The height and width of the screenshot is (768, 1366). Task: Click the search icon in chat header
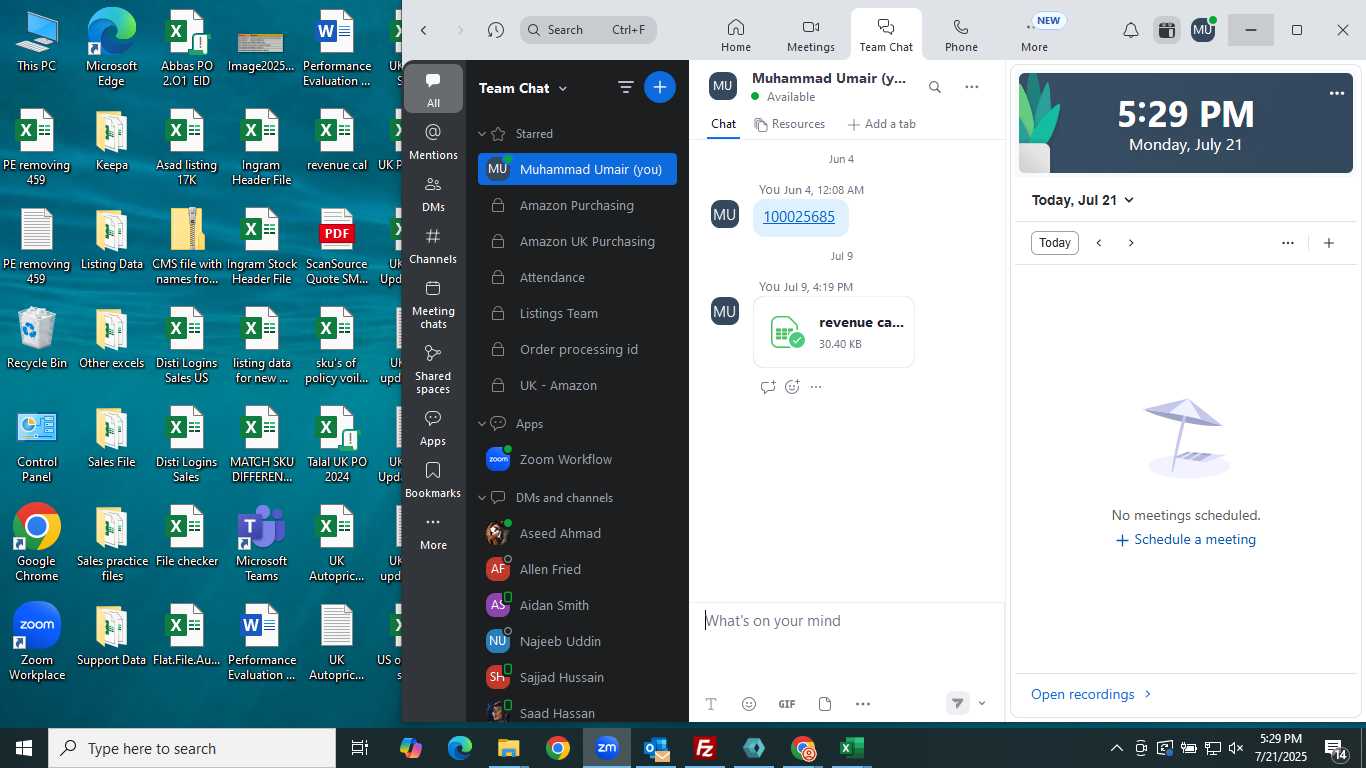tap(935, 87)
